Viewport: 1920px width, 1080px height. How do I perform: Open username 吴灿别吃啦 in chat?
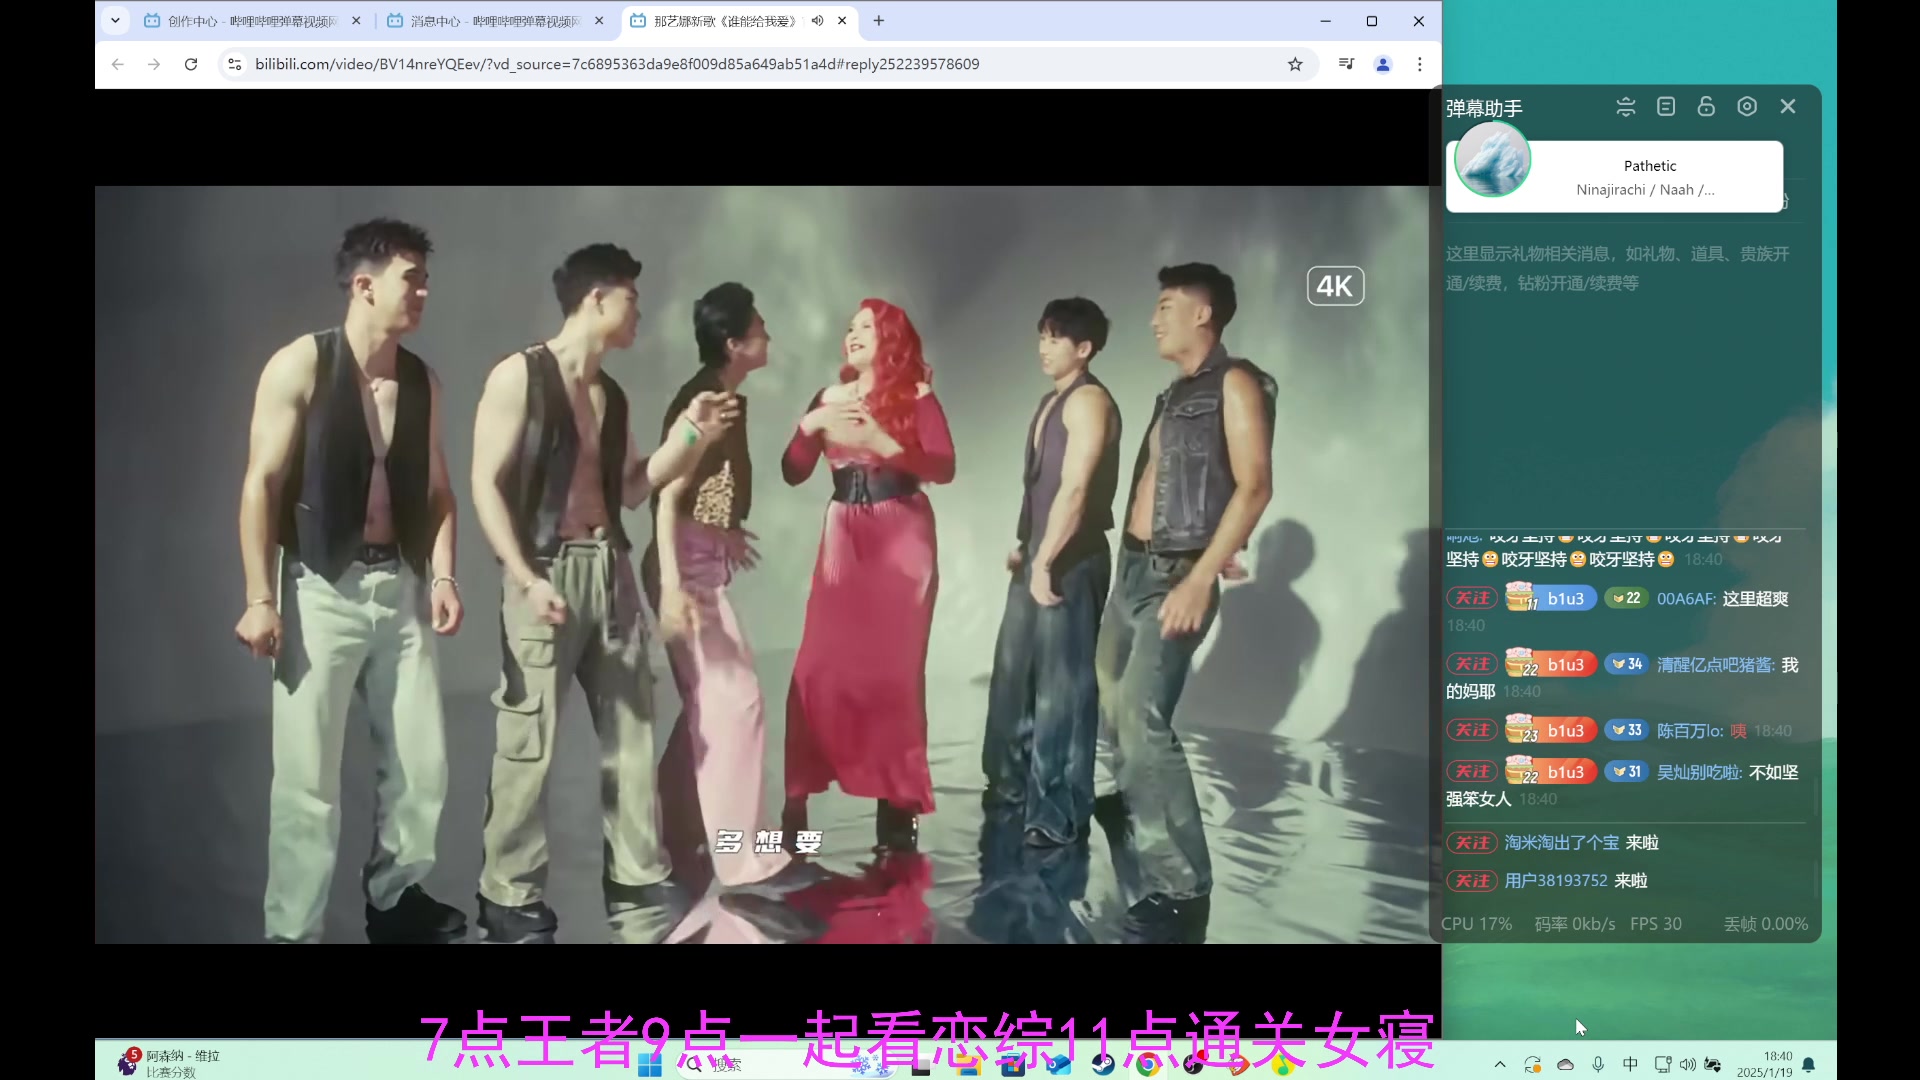[1699, 773]
